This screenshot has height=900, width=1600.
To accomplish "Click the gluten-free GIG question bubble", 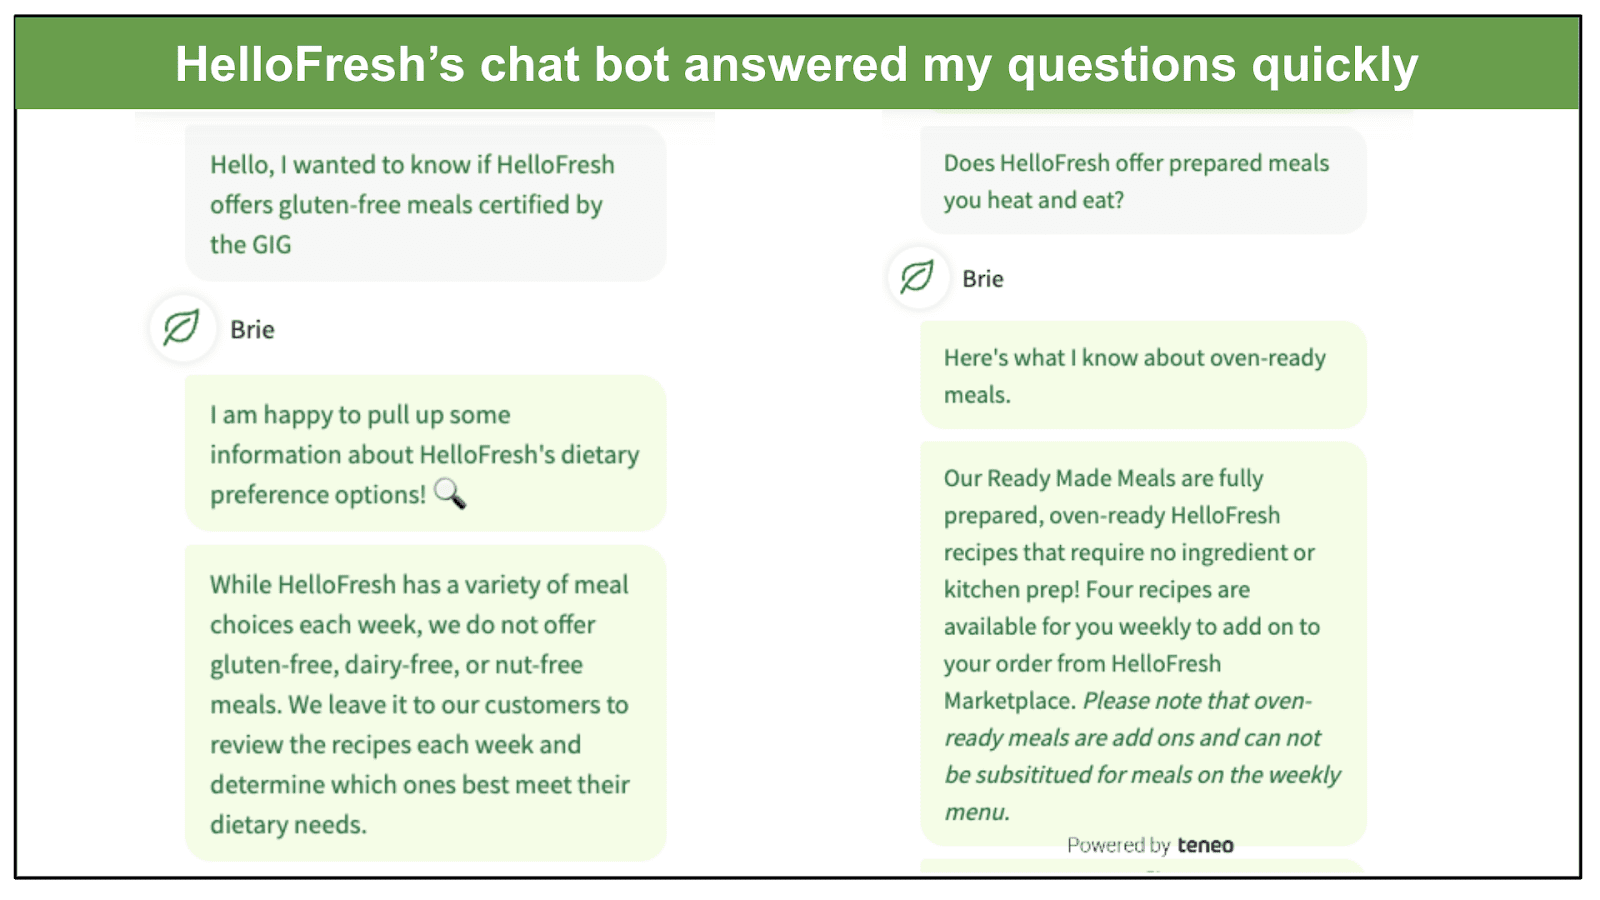I will coord(425,203).
